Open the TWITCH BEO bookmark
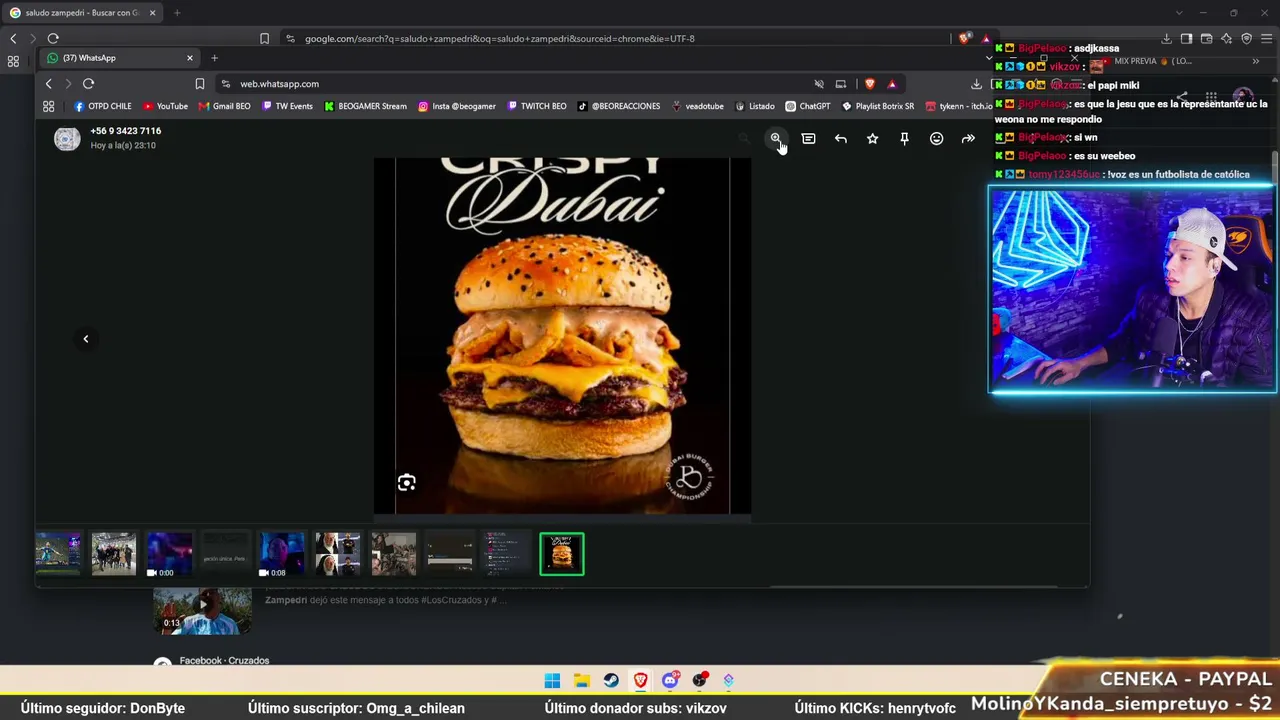Image resolution: width=1280 pixels, height=720 pixels. click(537, 106)
